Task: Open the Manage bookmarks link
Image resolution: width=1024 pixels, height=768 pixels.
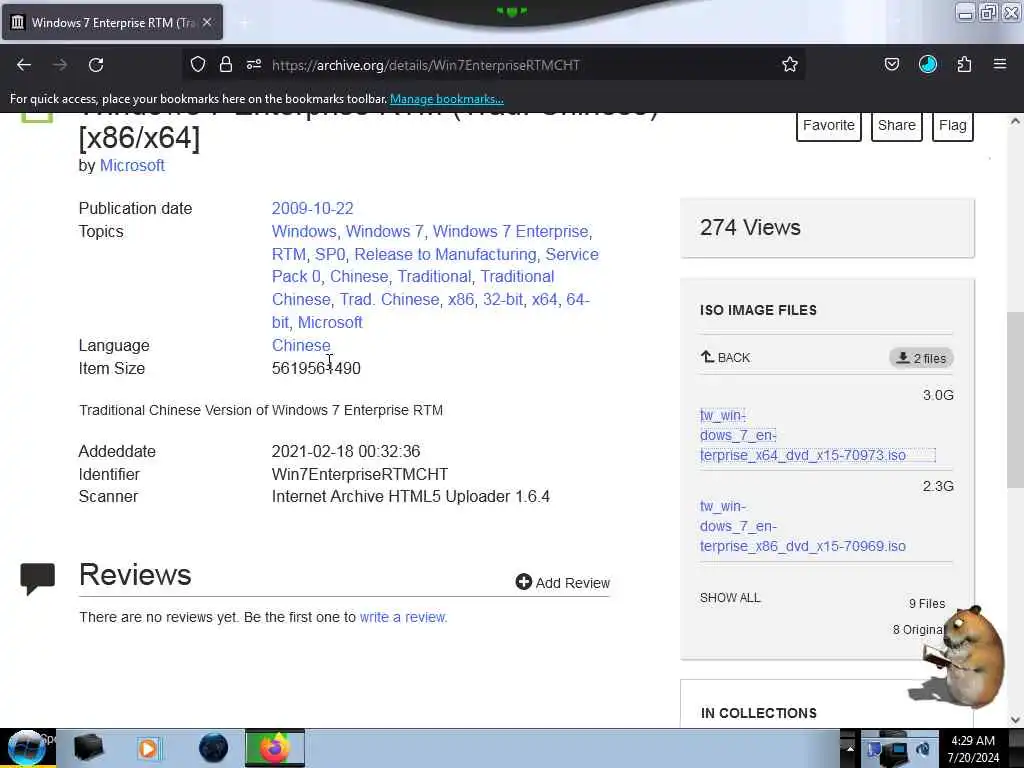Action: 447,99
